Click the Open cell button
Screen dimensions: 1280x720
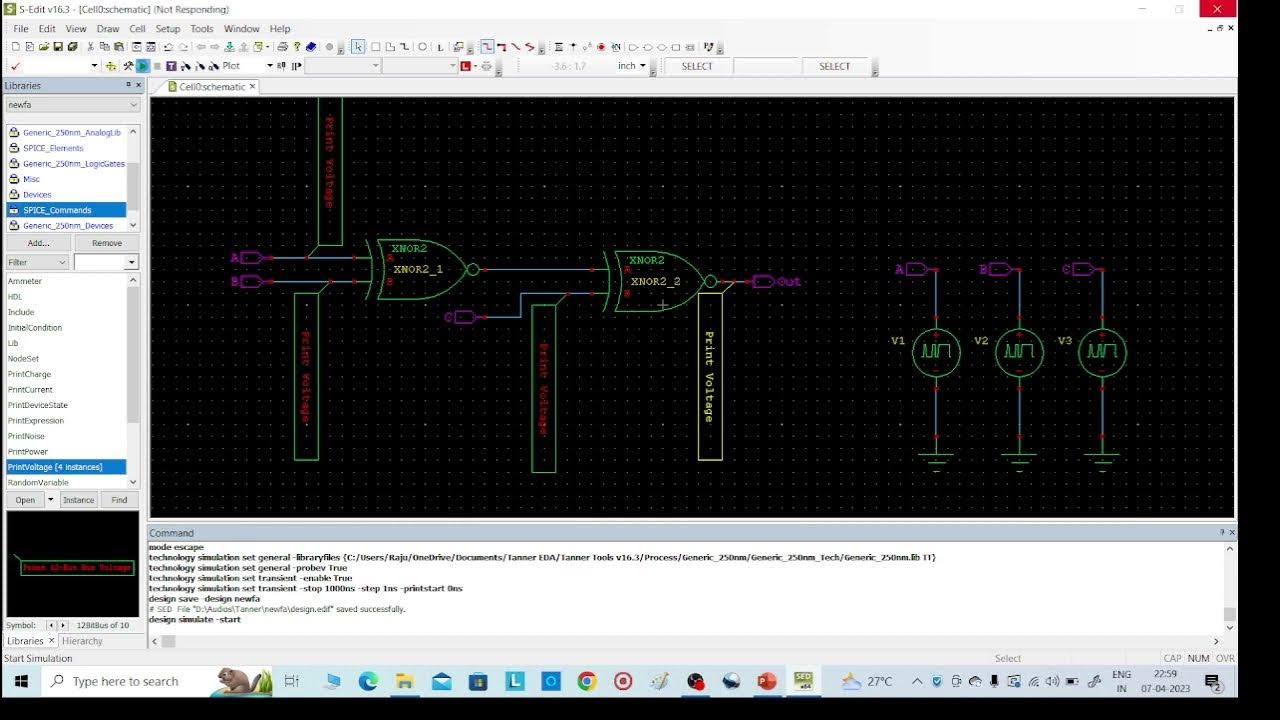(25, 500)
